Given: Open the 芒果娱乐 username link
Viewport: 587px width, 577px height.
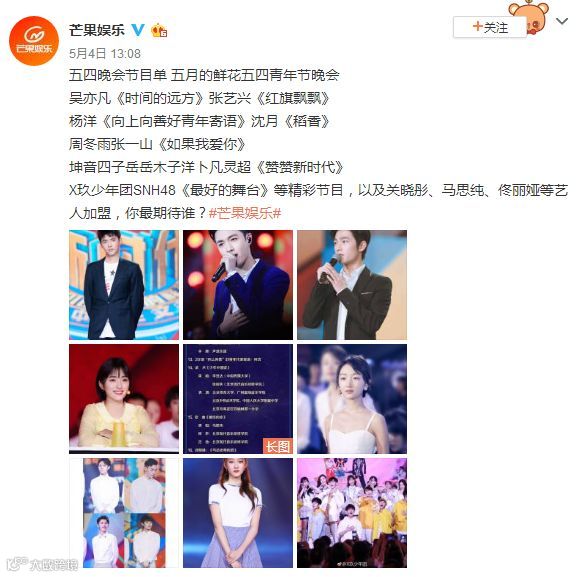Looking at the screenshot, I should pyautogui.click(x=97, y=30).
